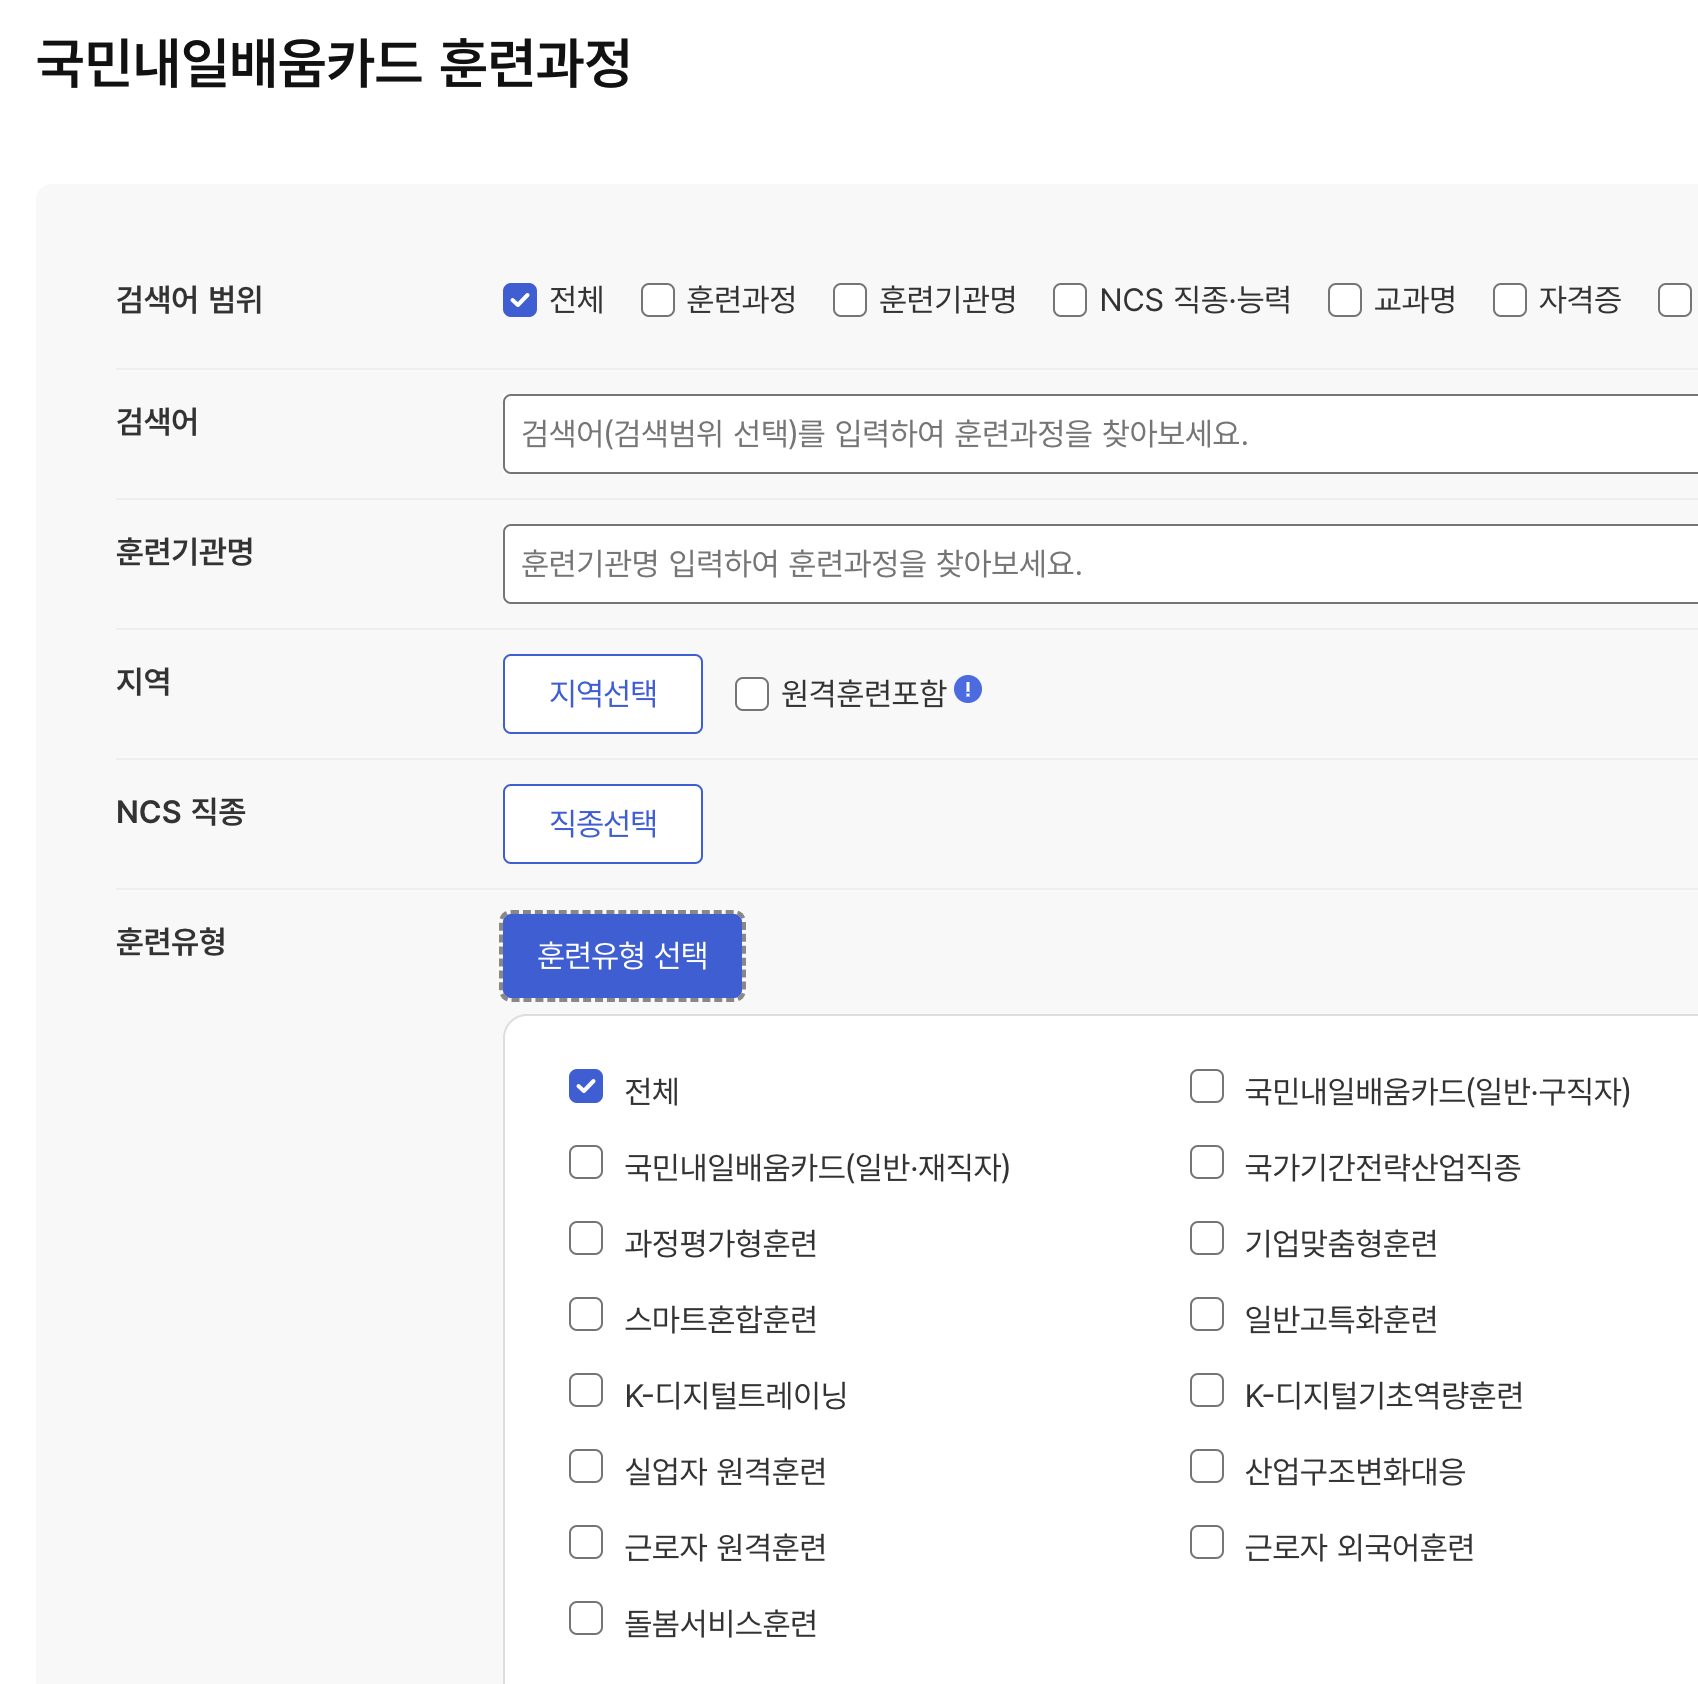This screenshot has width=1698, height=1684.
Task: Tick the 일반고특화훈련 checkbox
Action: pyautogui.click(x=1207, y=1315)
